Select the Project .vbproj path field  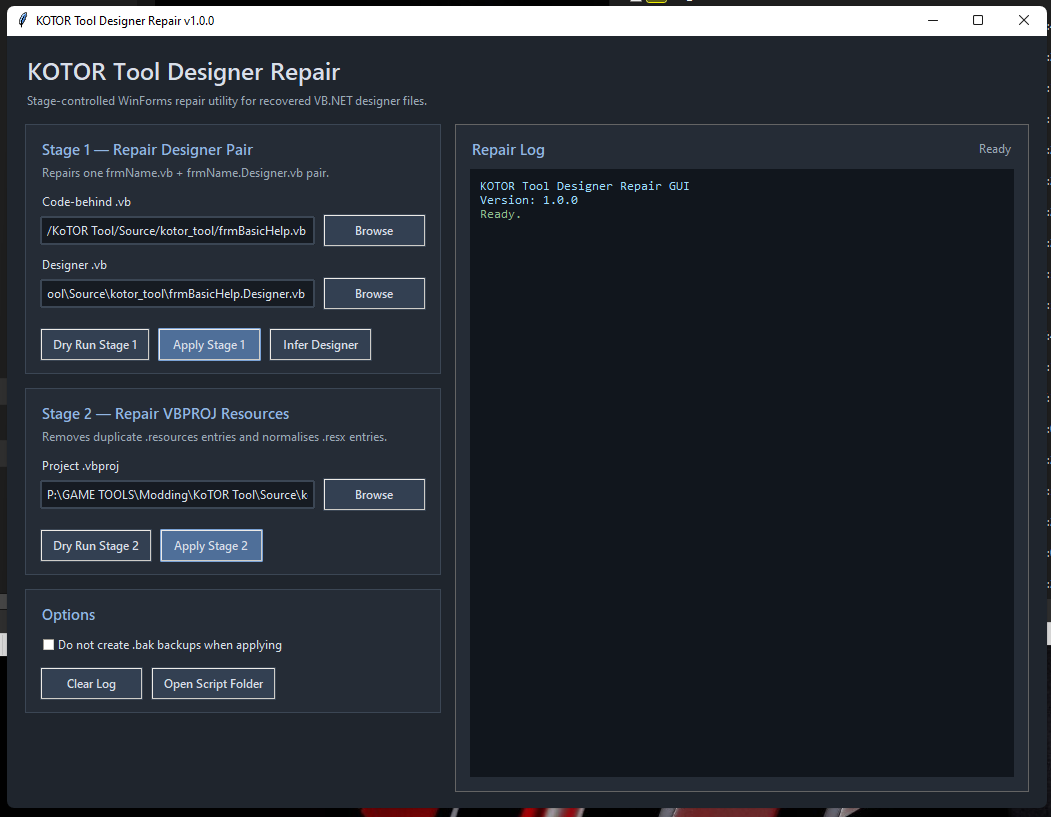178,495
